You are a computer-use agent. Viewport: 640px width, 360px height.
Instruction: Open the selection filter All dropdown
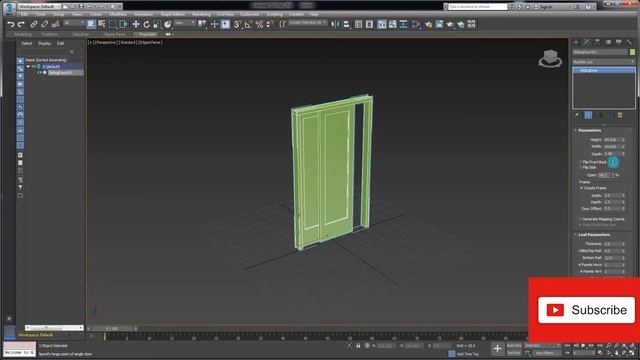tap(73, 23)
